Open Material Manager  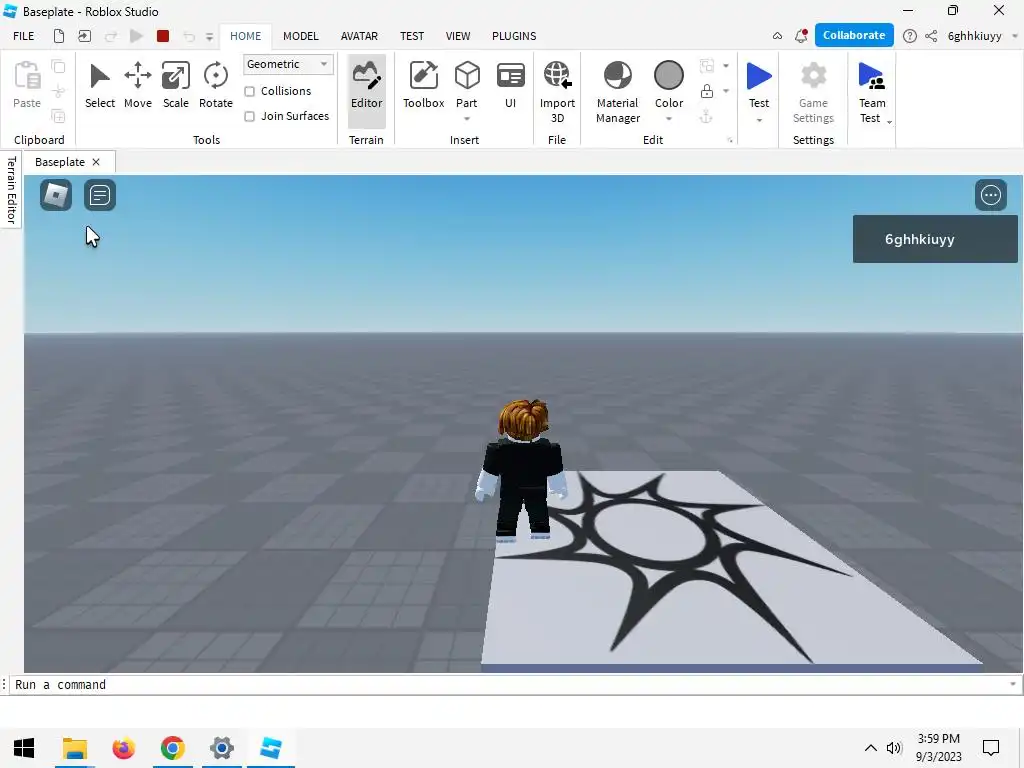coord(618,91)
